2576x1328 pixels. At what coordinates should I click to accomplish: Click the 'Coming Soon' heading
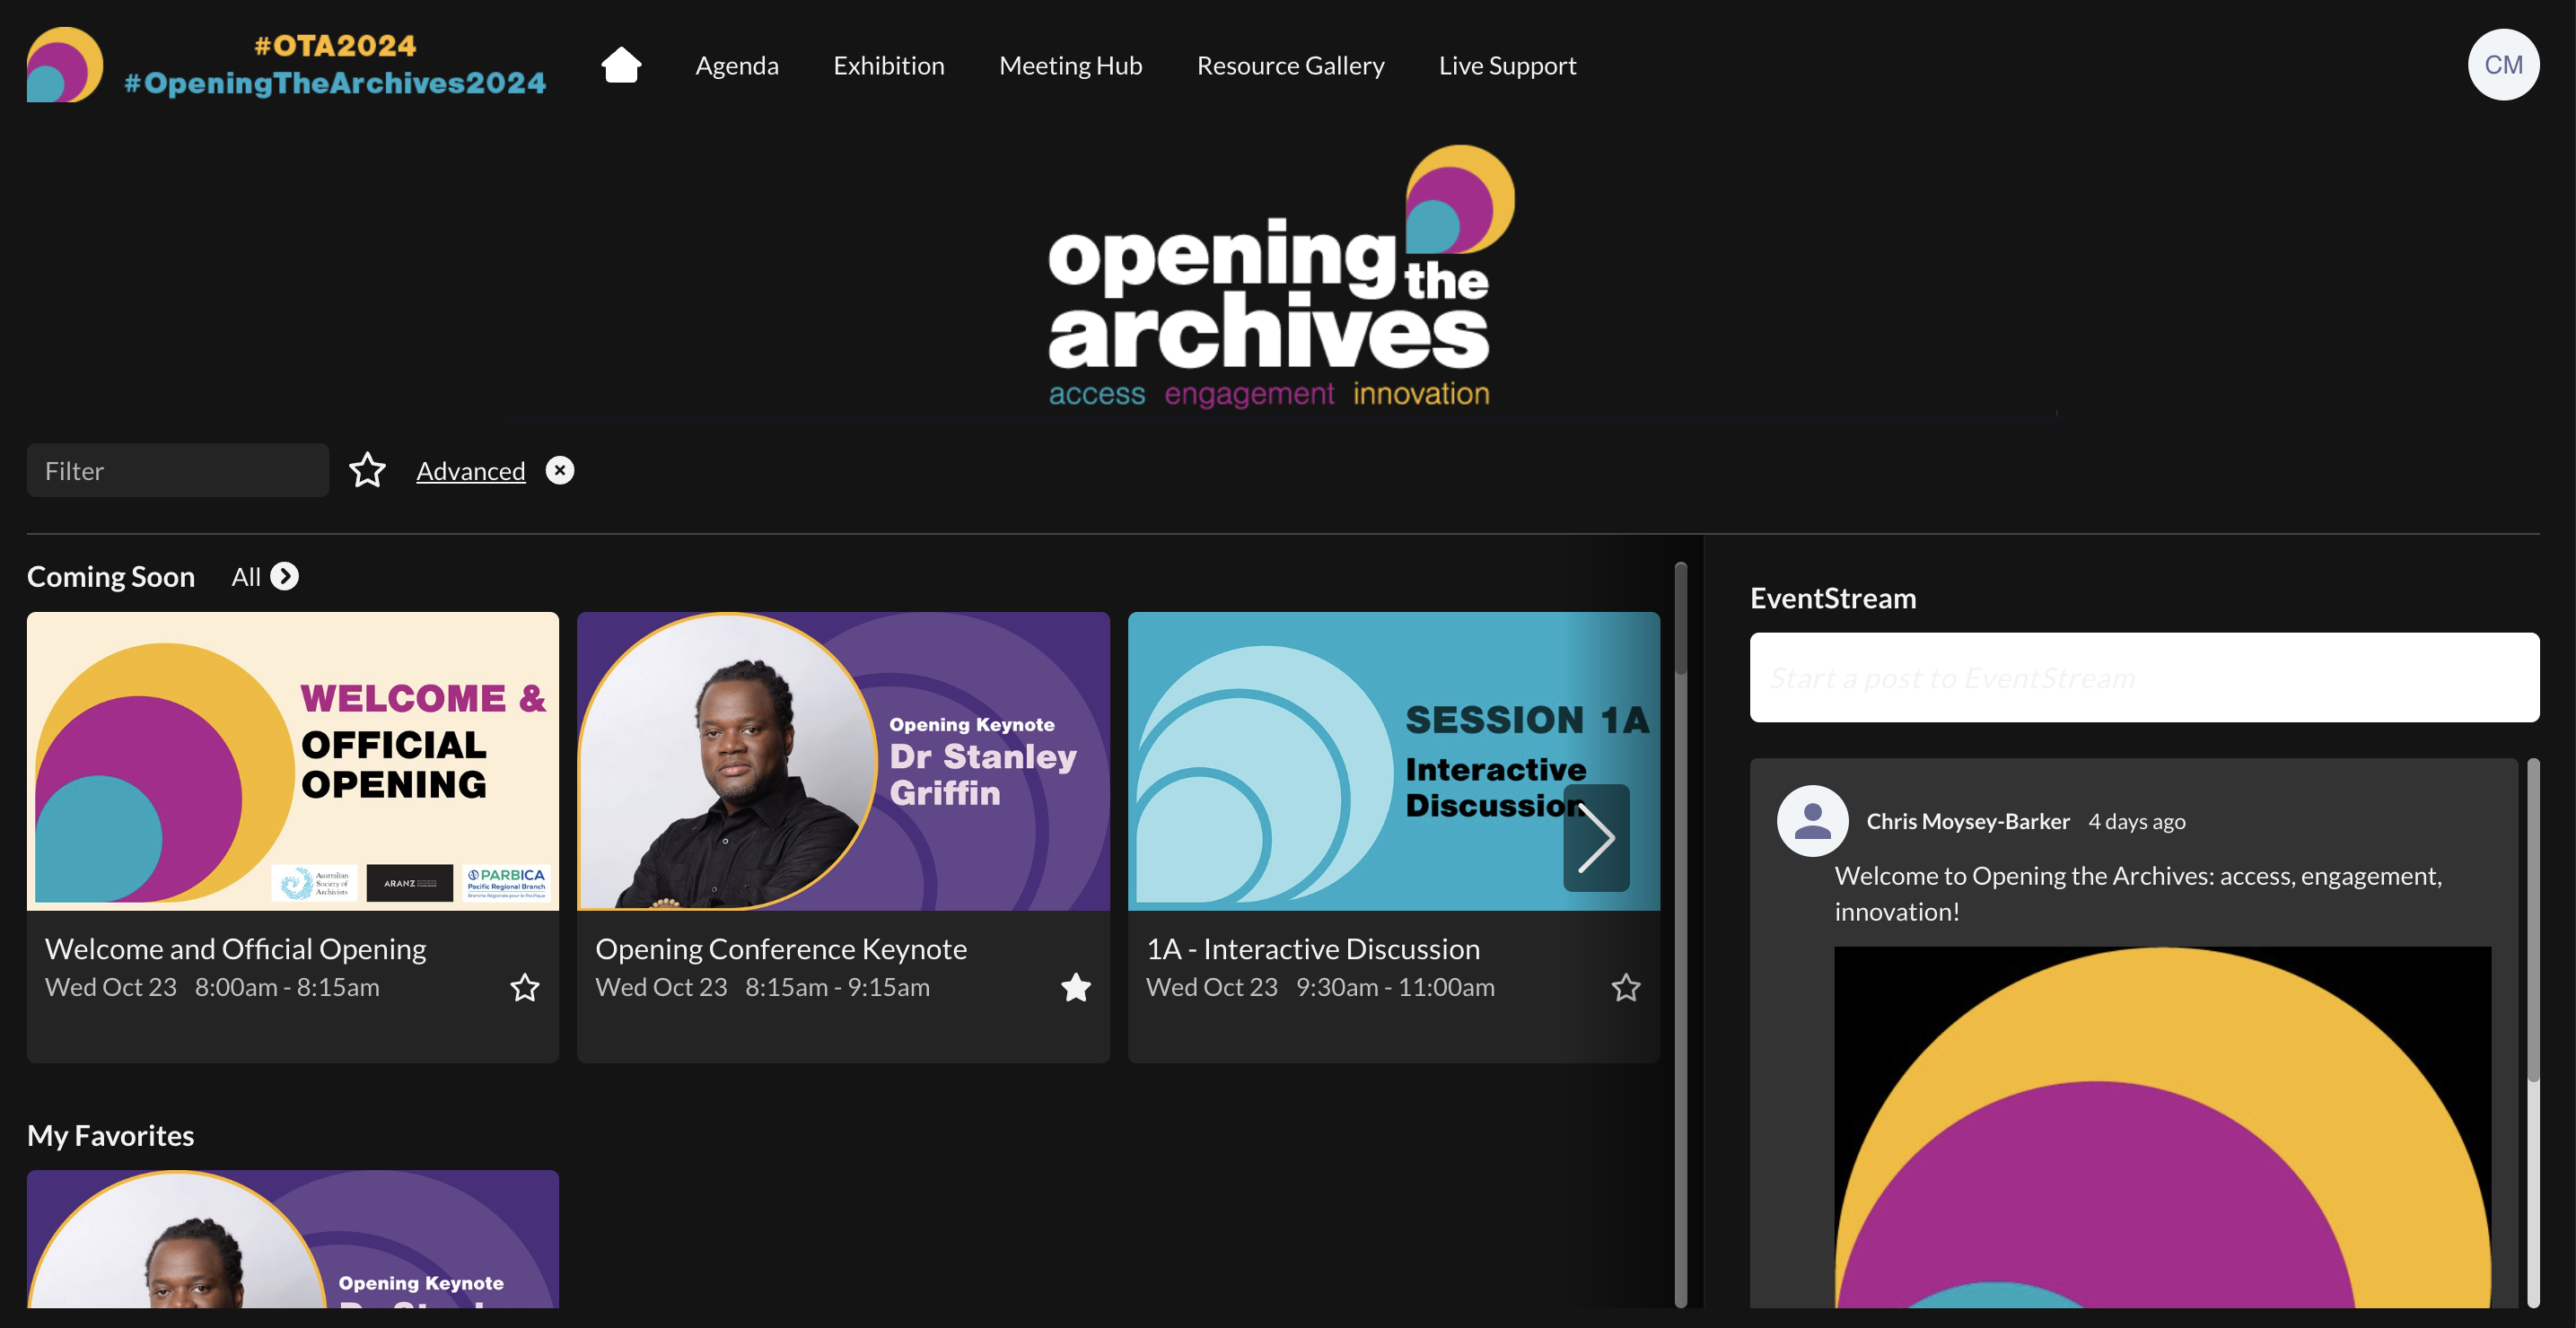pyautogui.click(x=111, y=577)
